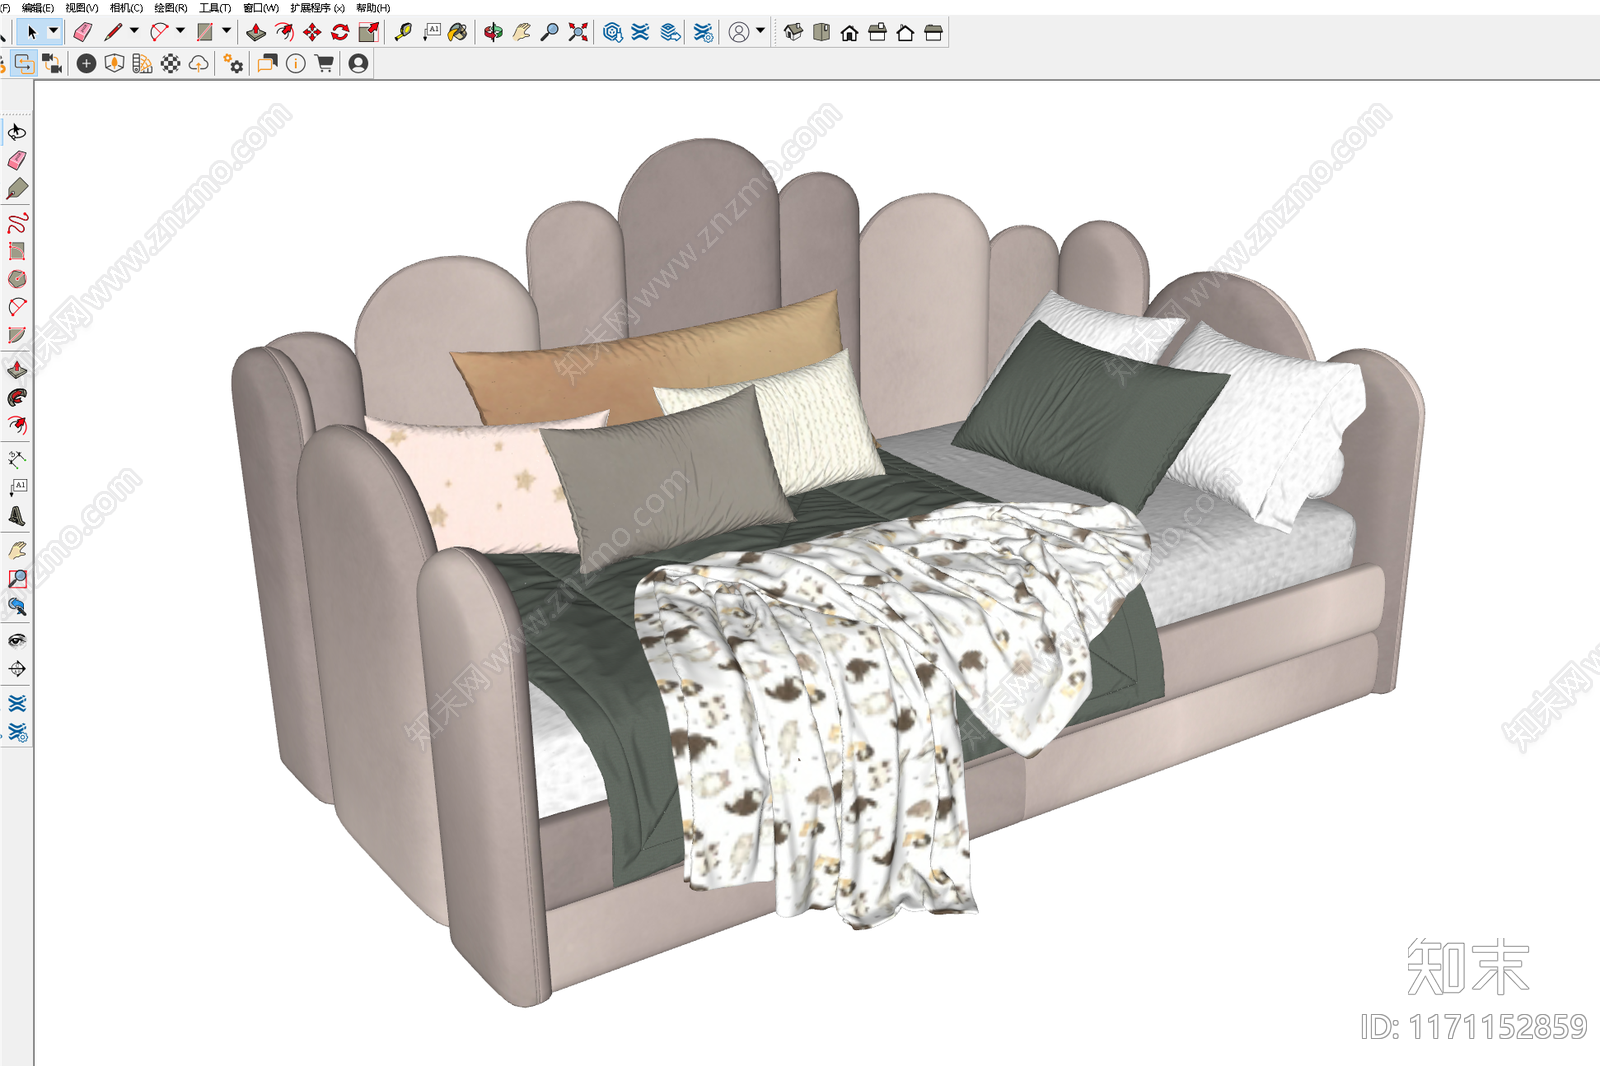The width and height of the screenshot is (1600, 1066).
Task: Choose the Paint Bucket tool
Action: pyautogui.click(x=458, y=33)
